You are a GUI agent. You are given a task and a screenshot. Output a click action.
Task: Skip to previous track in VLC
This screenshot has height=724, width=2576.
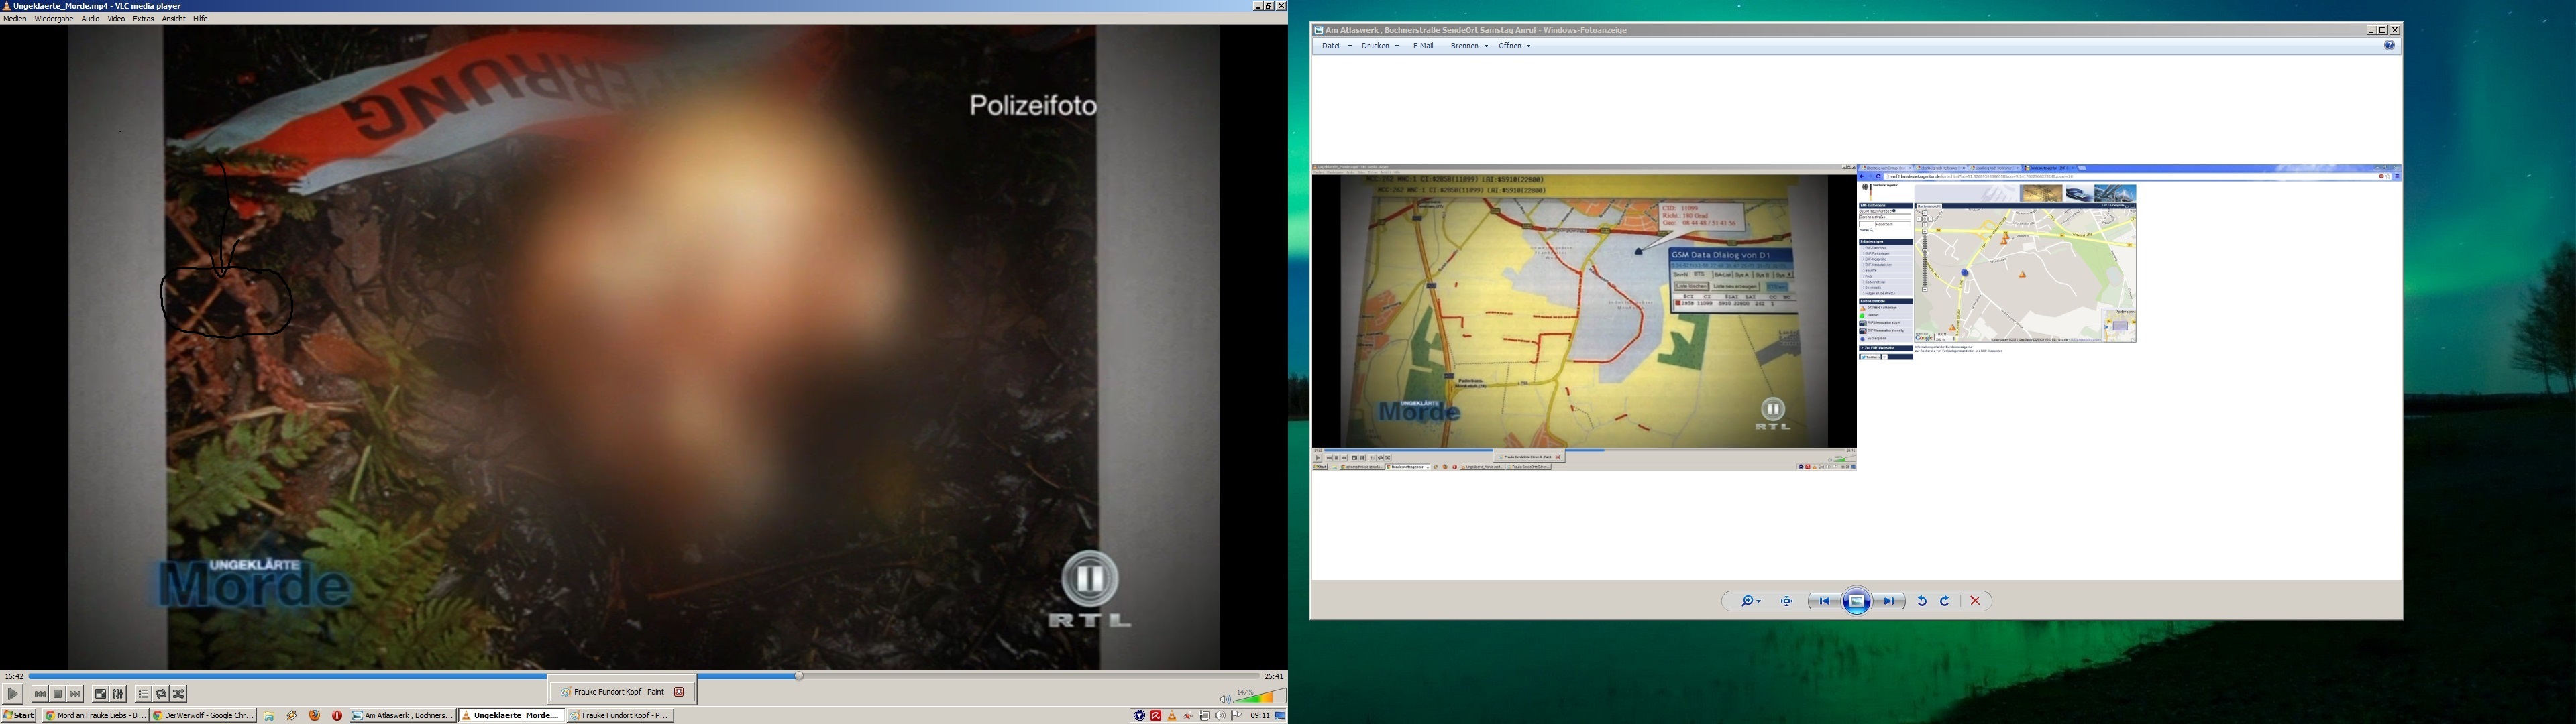40,694
